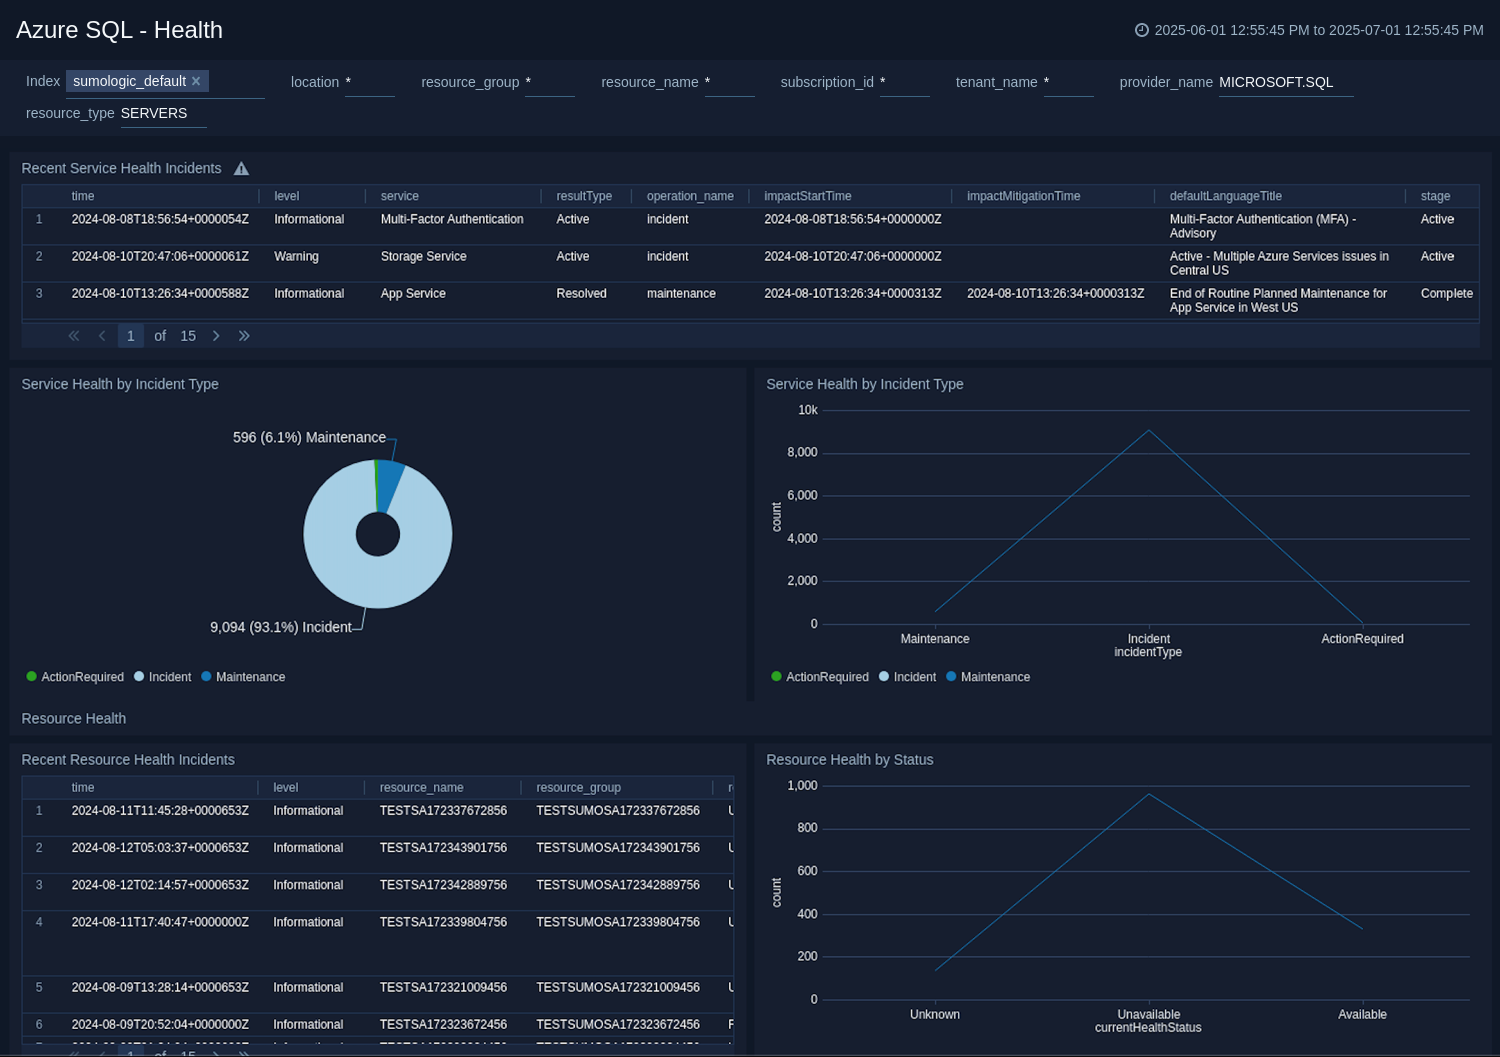The width and height of the screenshot is (1500, 1057).
Task: Select 'Multi-Factor Authentication' service cell
Action: (452, 220)
